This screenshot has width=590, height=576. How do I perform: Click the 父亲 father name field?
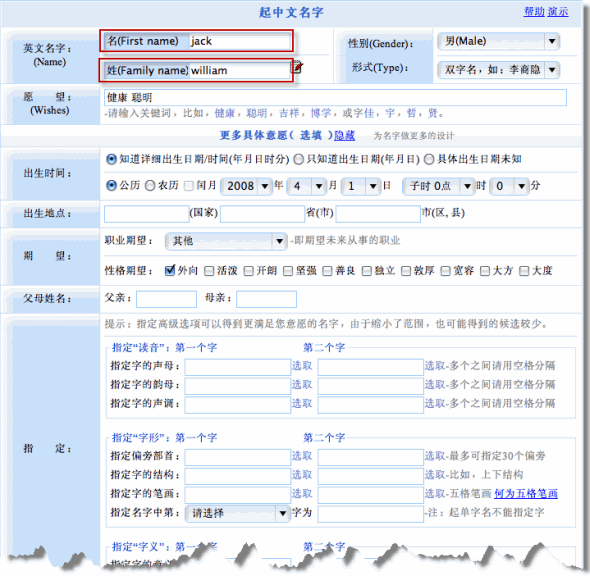(x=166, y=299)
